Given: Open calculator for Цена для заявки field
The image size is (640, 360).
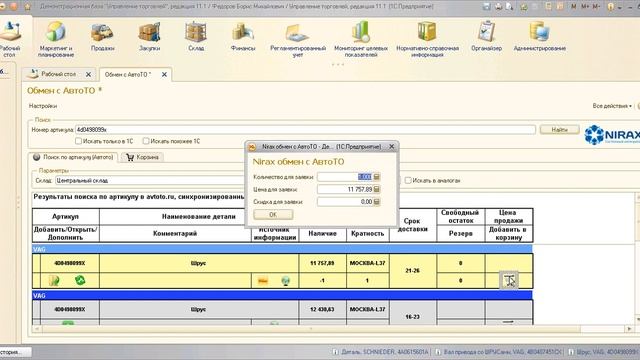Looking at the screenshot, I should coord(377,189).
